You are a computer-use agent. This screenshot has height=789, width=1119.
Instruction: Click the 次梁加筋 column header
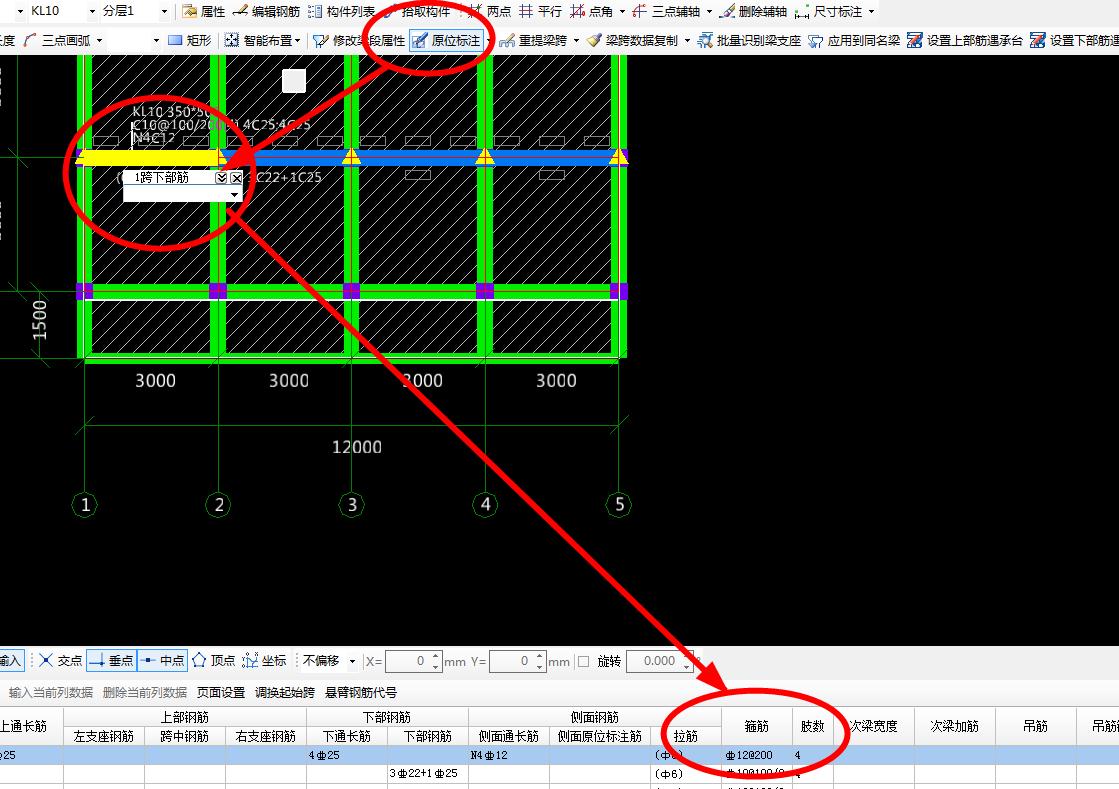coord(954,726)
